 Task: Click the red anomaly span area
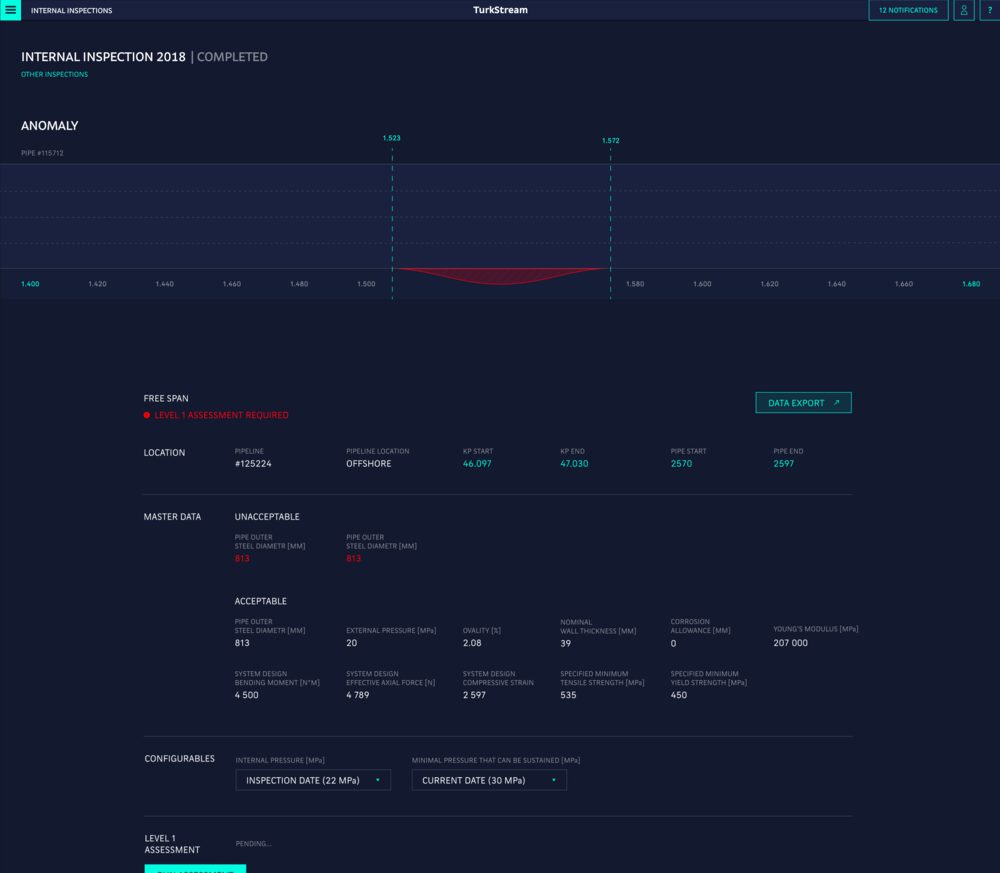click(x=500, y=276)
